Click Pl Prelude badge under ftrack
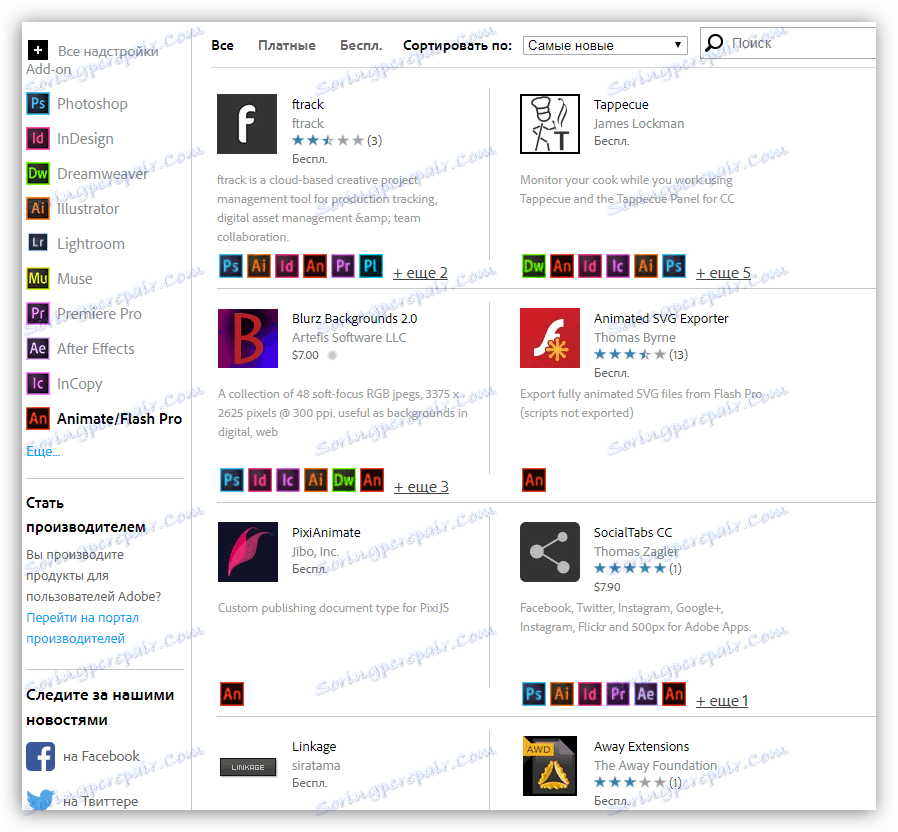 coord(371,266)
